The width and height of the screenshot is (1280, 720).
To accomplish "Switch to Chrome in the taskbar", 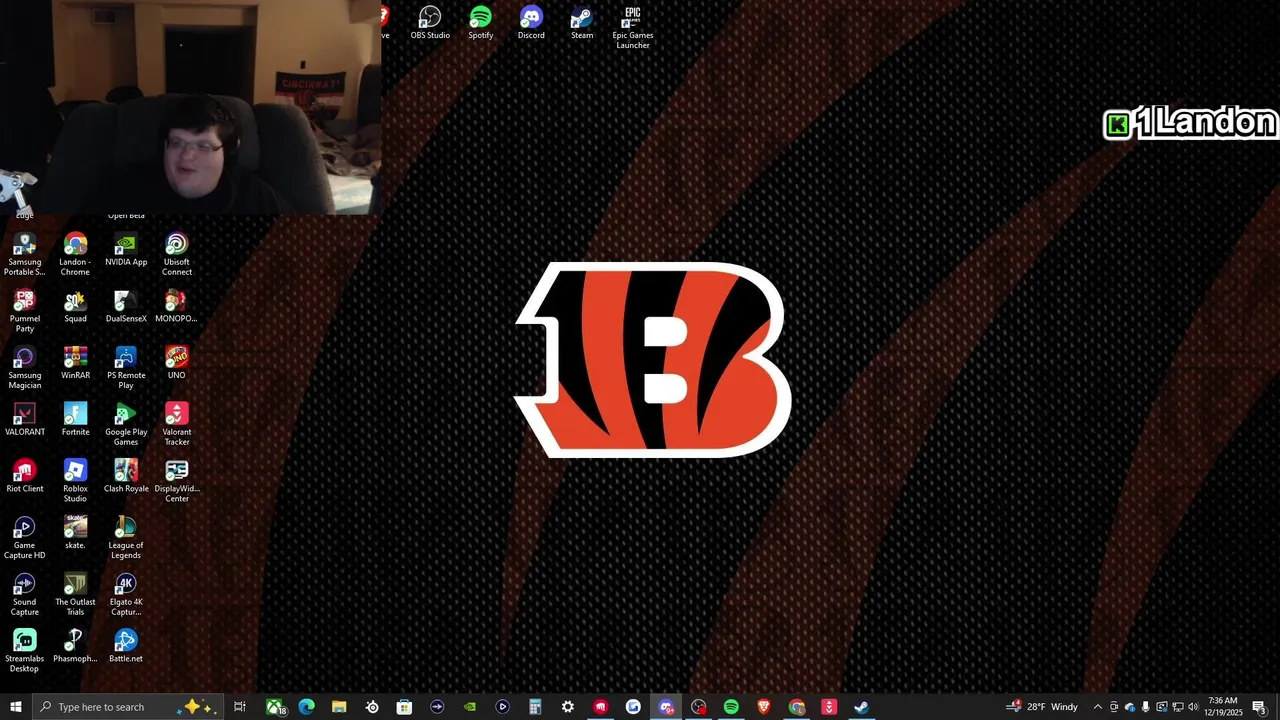I will (x=796, y=707).
